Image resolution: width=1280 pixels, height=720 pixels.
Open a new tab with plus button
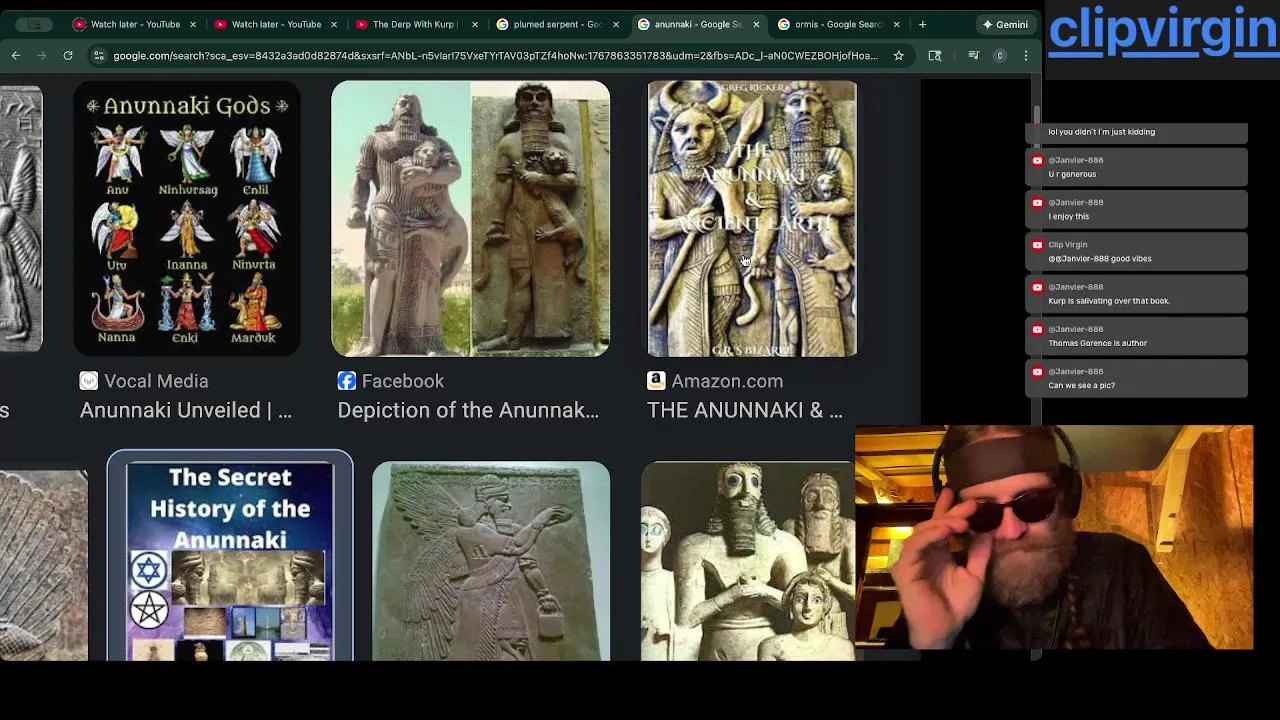coord(922,24)
